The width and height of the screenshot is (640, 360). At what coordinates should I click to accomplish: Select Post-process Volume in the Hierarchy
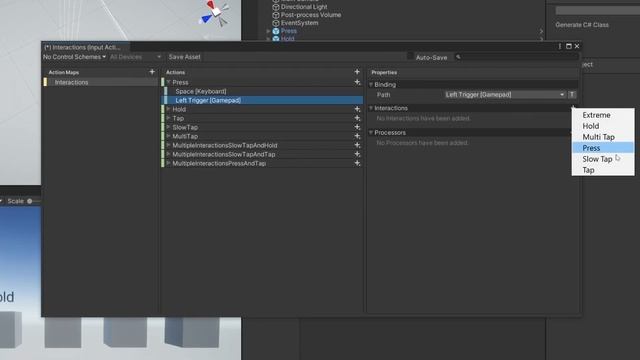(x=311, y=15)
